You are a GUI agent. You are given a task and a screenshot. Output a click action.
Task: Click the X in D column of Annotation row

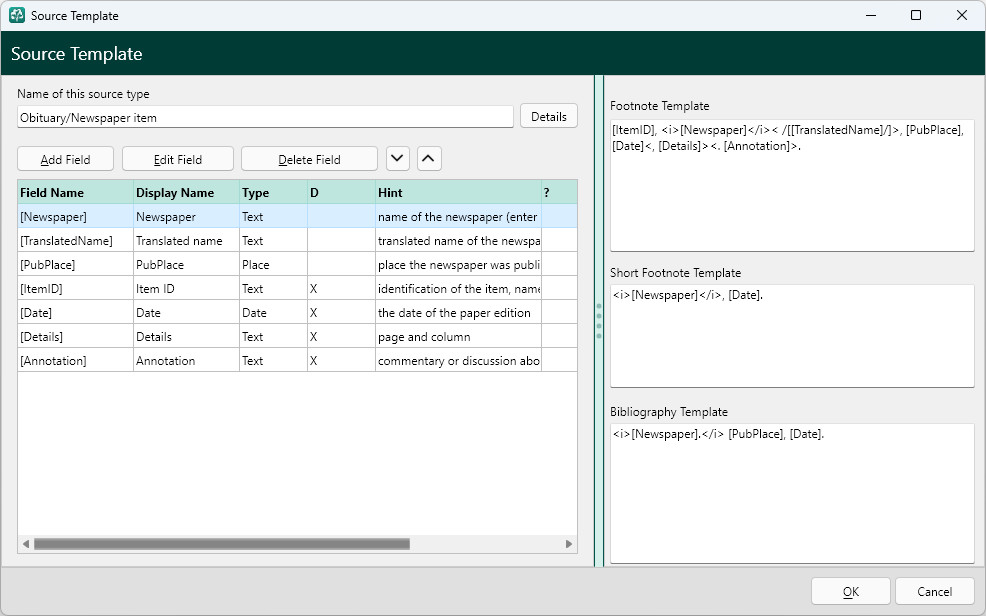[313, 360]
